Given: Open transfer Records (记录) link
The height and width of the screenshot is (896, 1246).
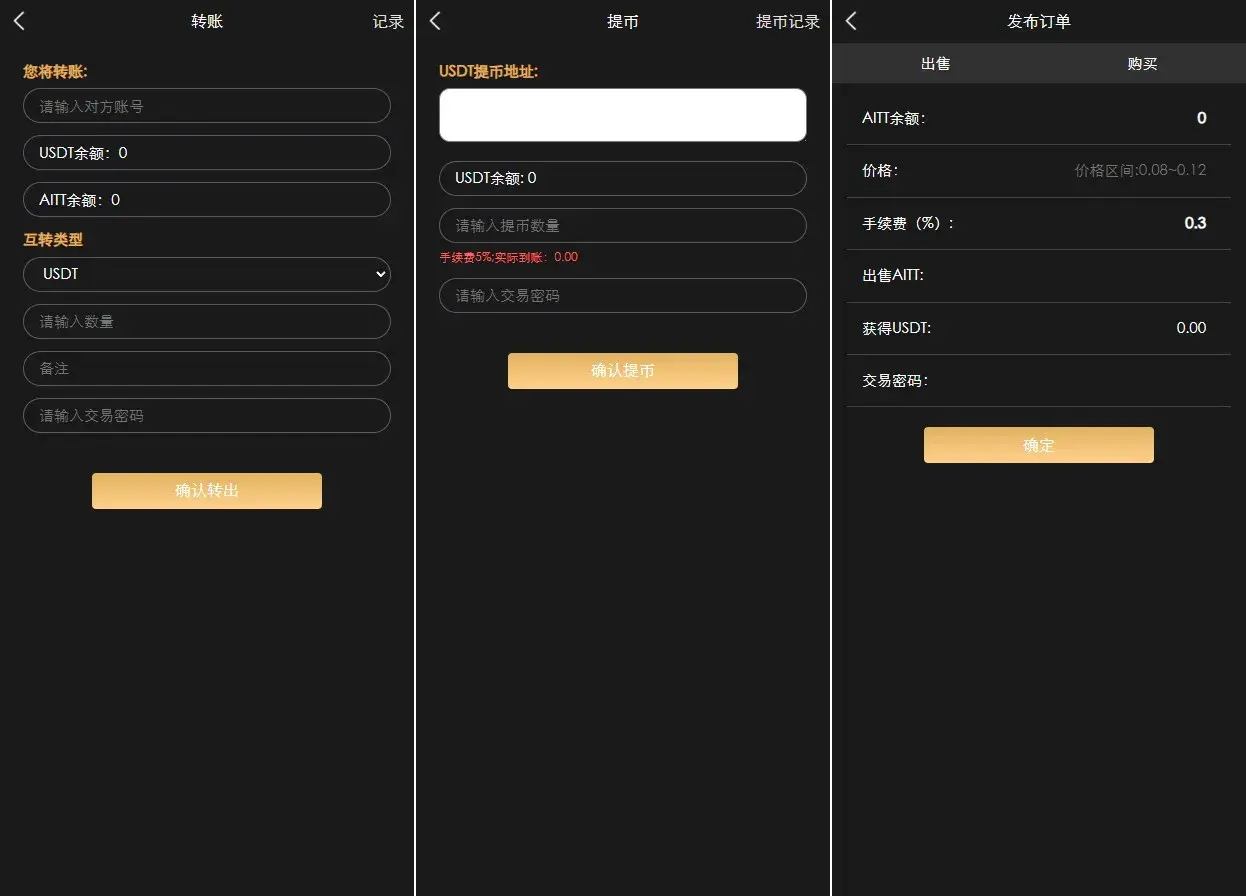Looking at the screenshot, I should coord(388,22).
